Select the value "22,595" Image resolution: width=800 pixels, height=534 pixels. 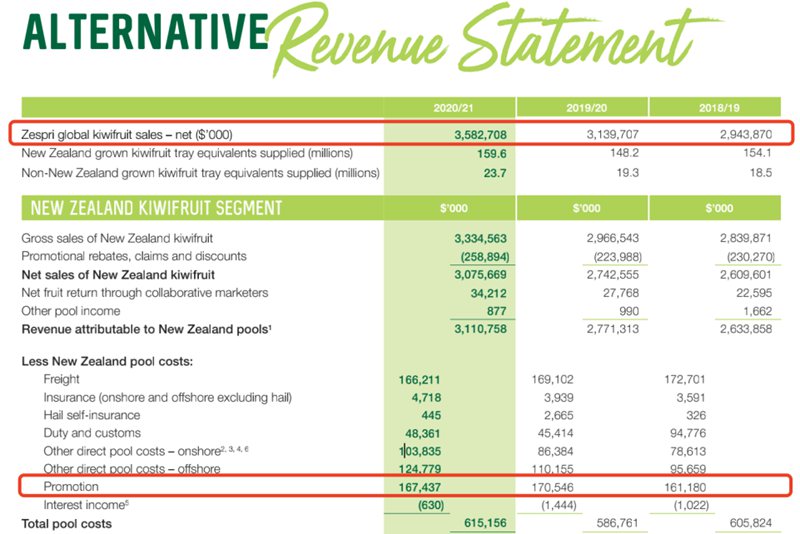(x=754, y=293)
